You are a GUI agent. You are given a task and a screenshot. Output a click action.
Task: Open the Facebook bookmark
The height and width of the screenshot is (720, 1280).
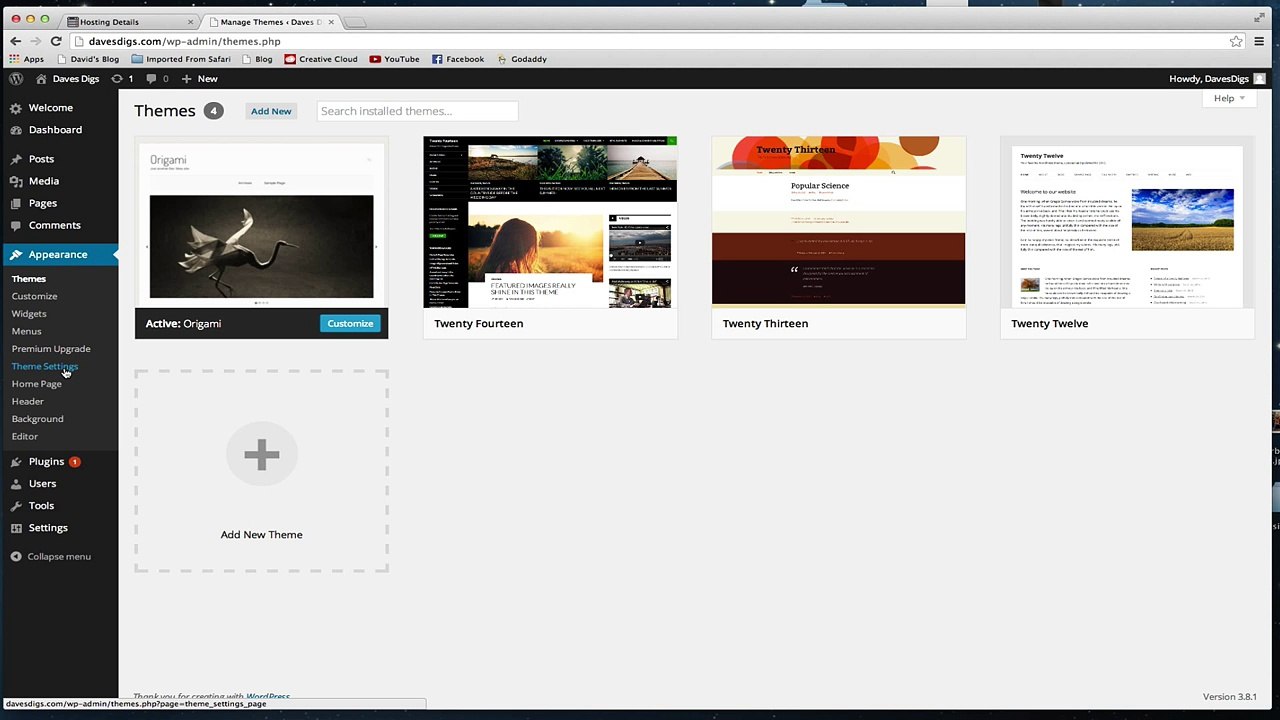pos(458,59)
